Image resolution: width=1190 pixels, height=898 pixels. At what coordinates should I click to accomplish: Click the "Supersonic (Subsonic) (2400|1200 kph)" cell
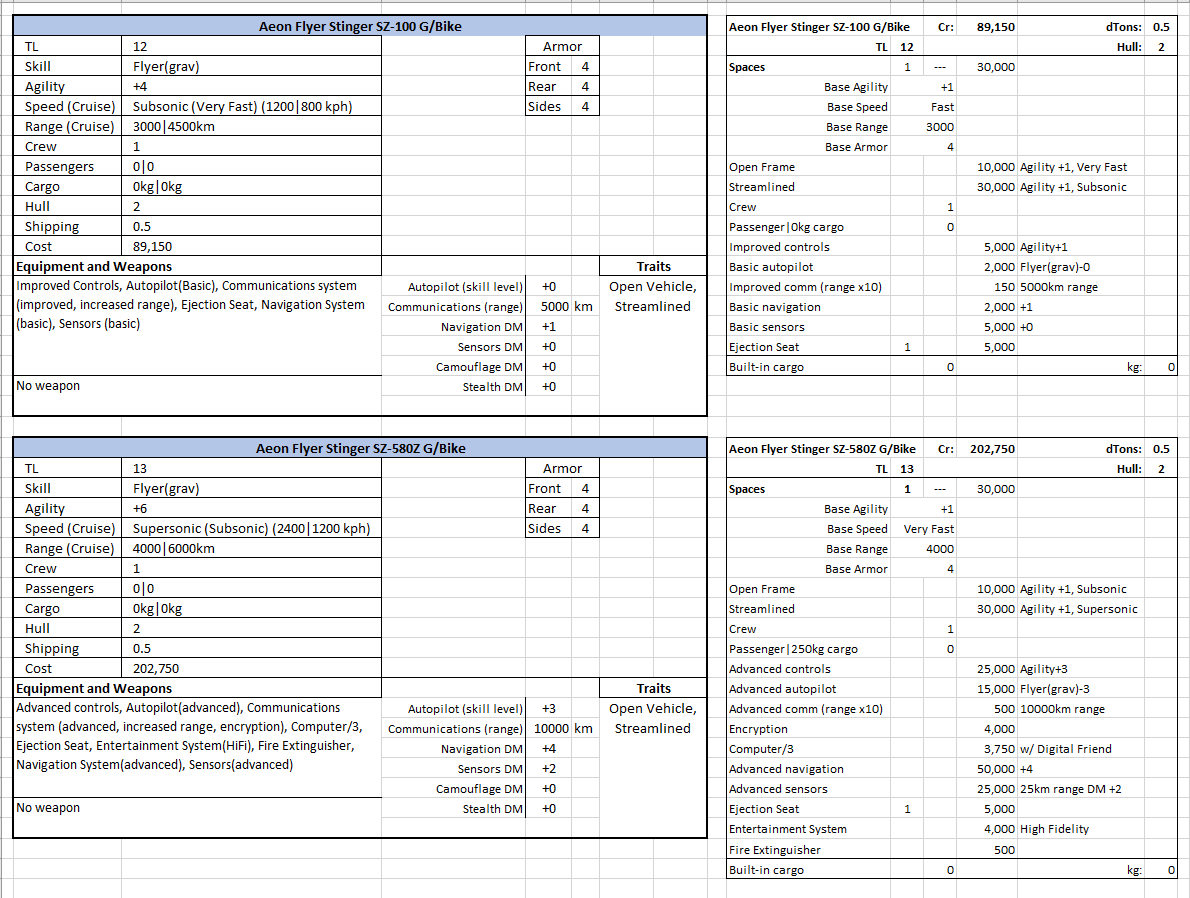252,529
